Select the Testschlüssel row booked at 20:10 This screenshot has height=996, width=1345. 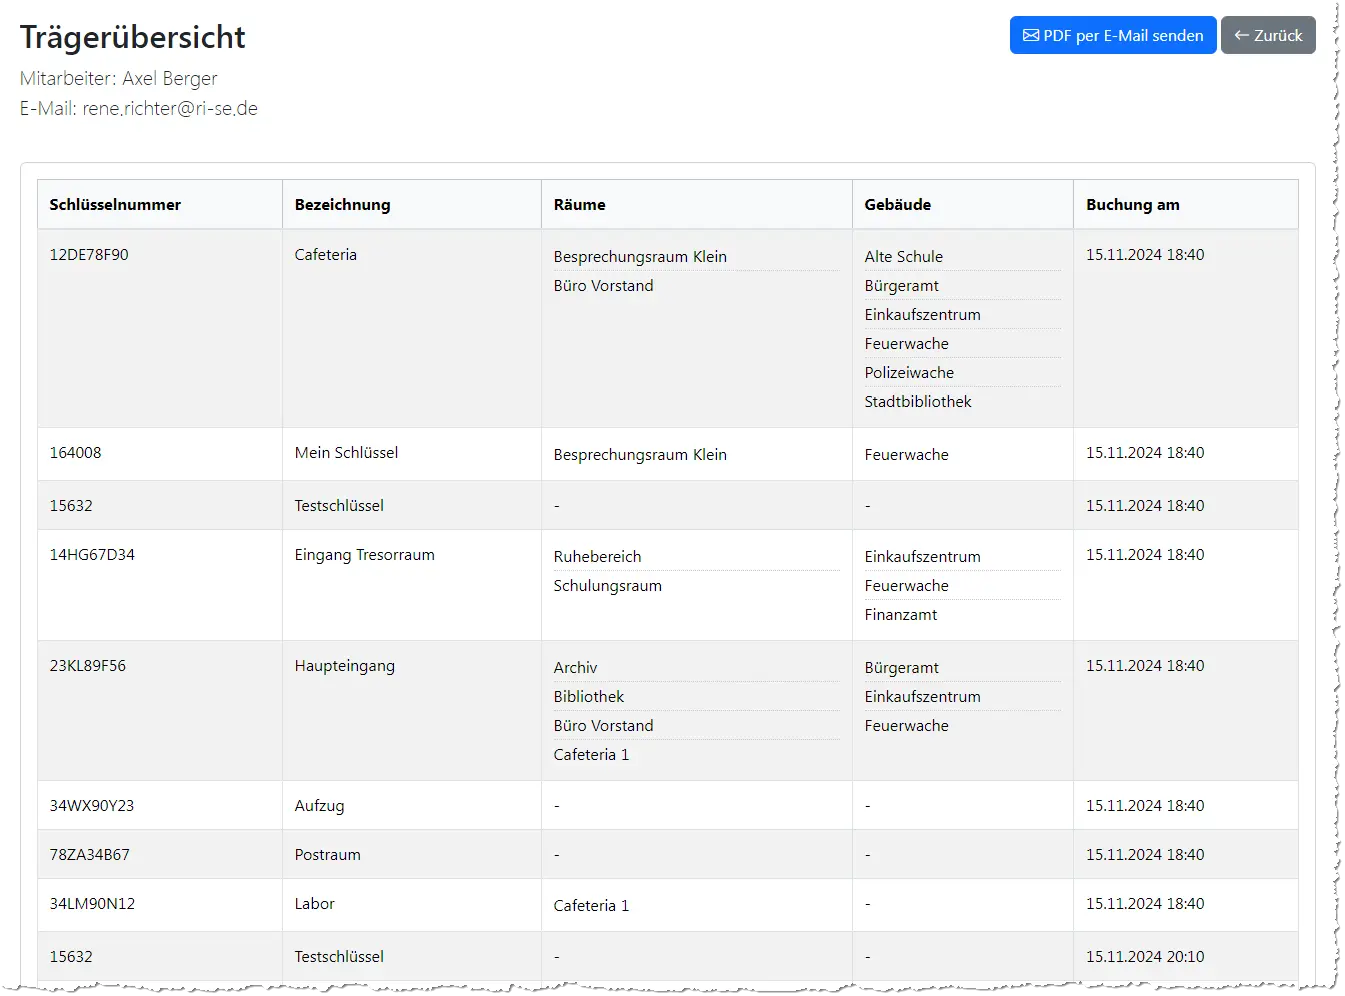pos(339,956)
